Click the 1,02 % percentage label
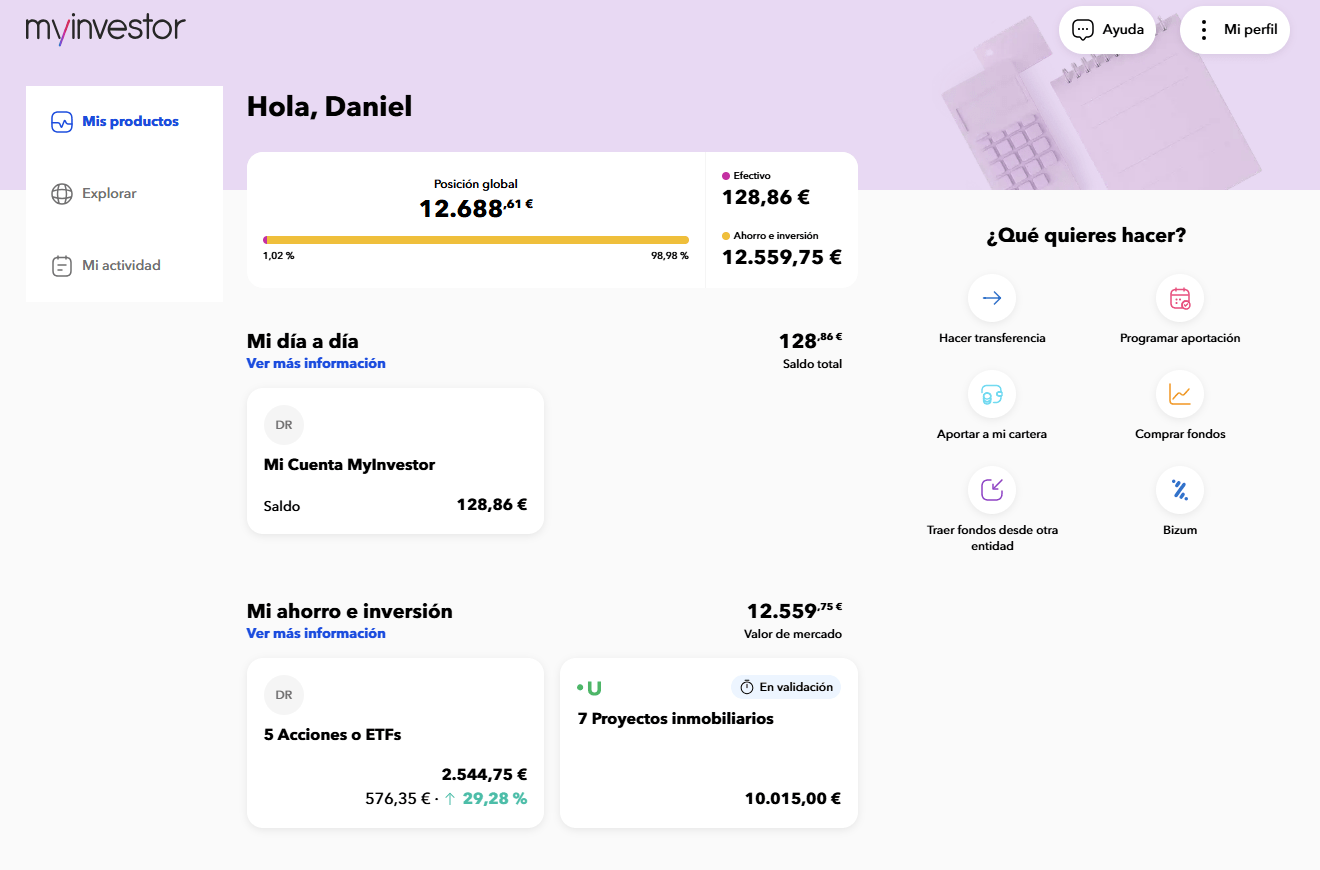 [278, 256]
